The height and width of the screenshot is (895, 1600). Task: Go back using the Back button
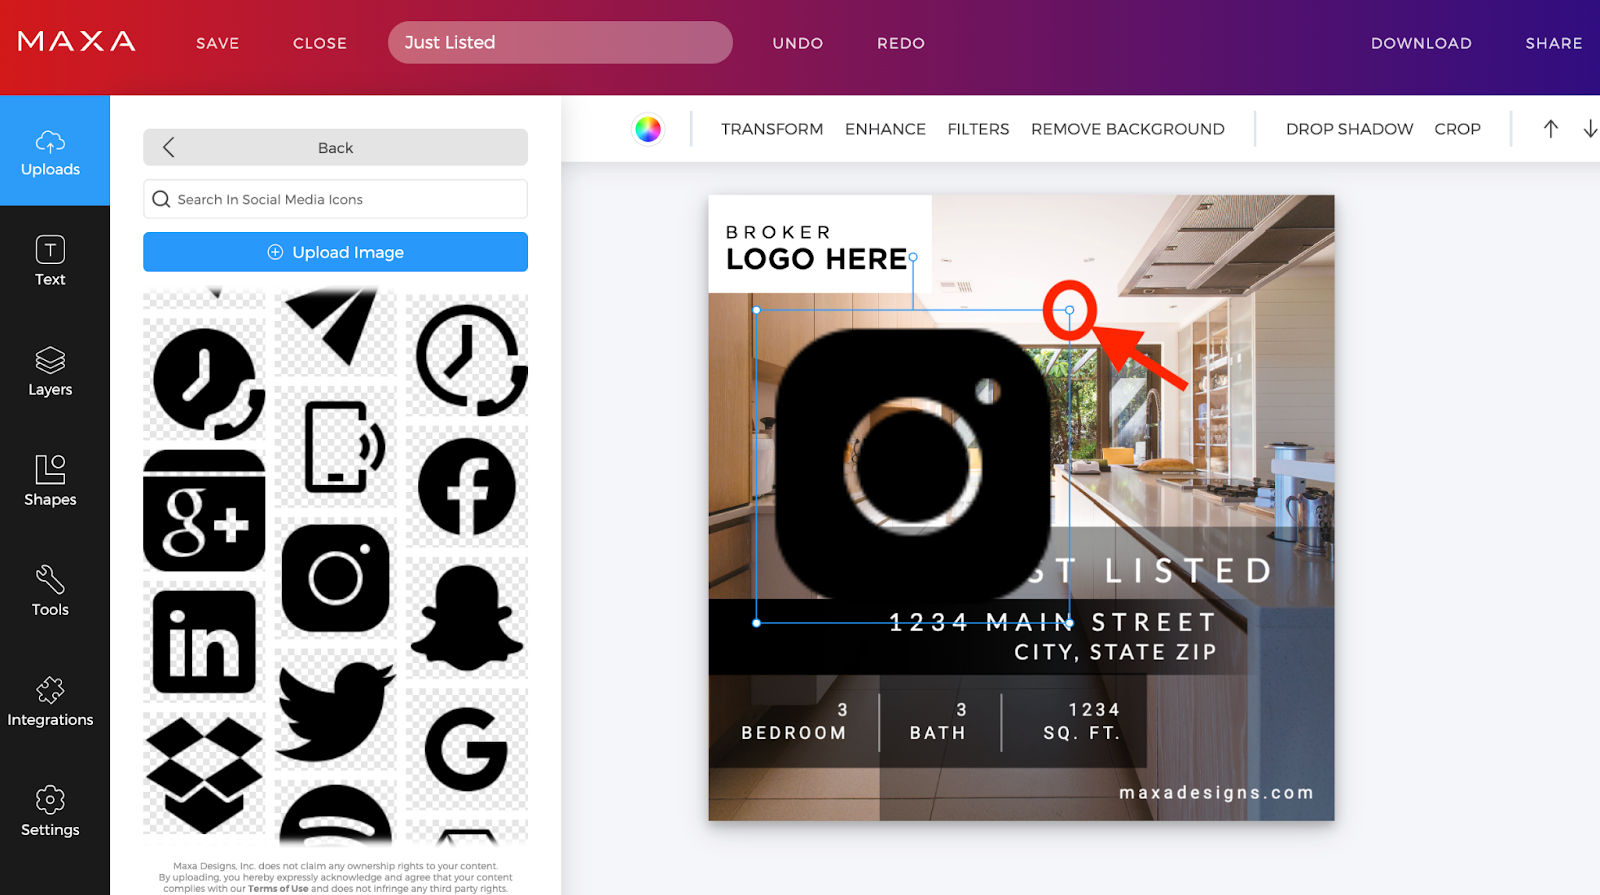pyautogui.click(x=335, y=147)
